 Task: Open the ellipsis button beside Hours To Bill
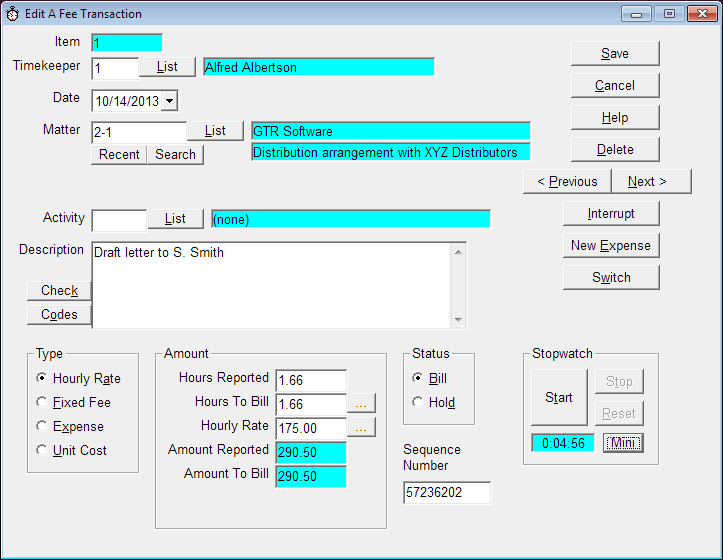coord(361,403)
